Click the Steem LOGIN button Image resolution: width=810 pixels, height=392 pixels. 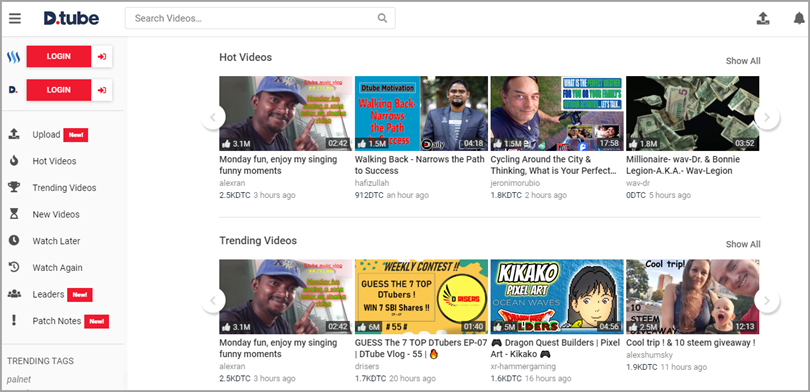coord(69,56)
